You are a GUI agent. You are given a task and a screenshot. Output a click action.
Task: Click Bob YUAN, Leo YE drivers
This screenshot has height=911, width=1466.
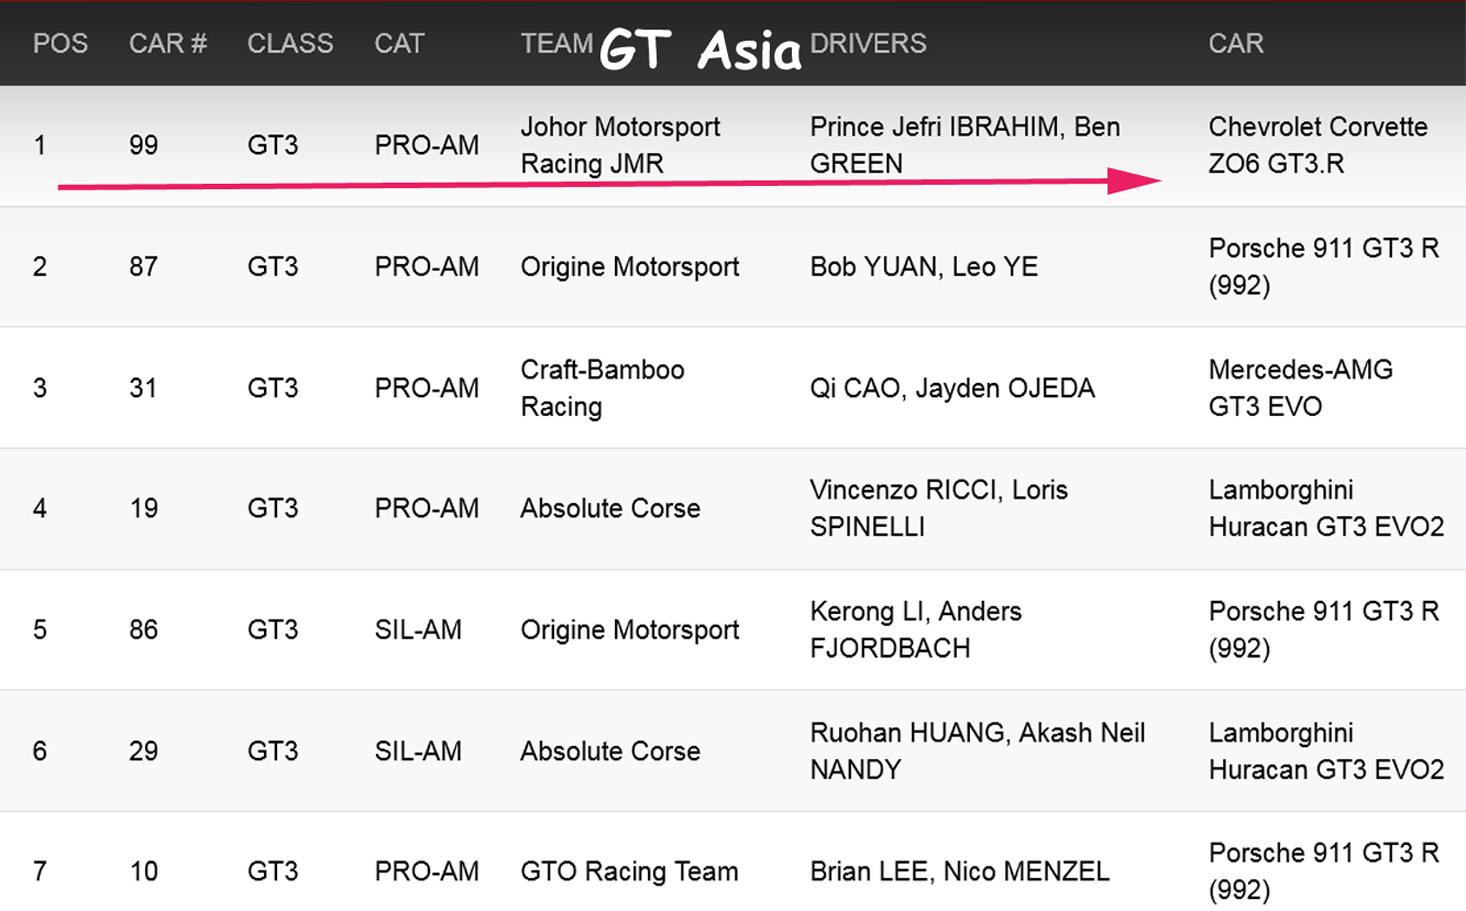click(x=923, y=267)
